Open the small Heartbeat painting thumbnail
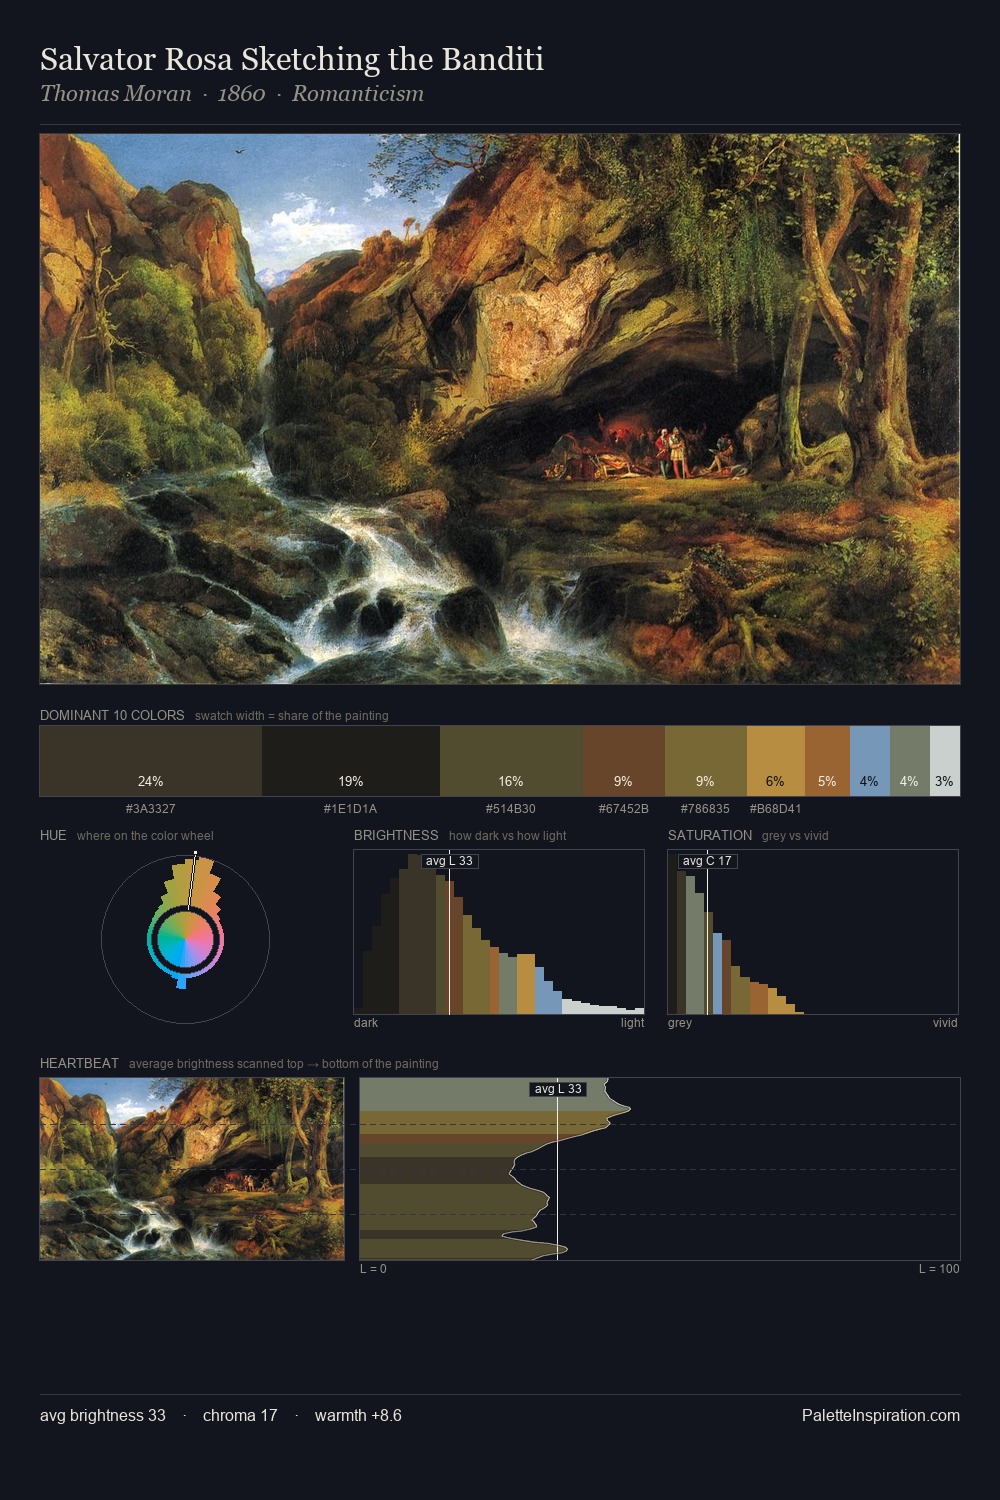This screenshot has width=1000, height=1500. point(192,1169)
